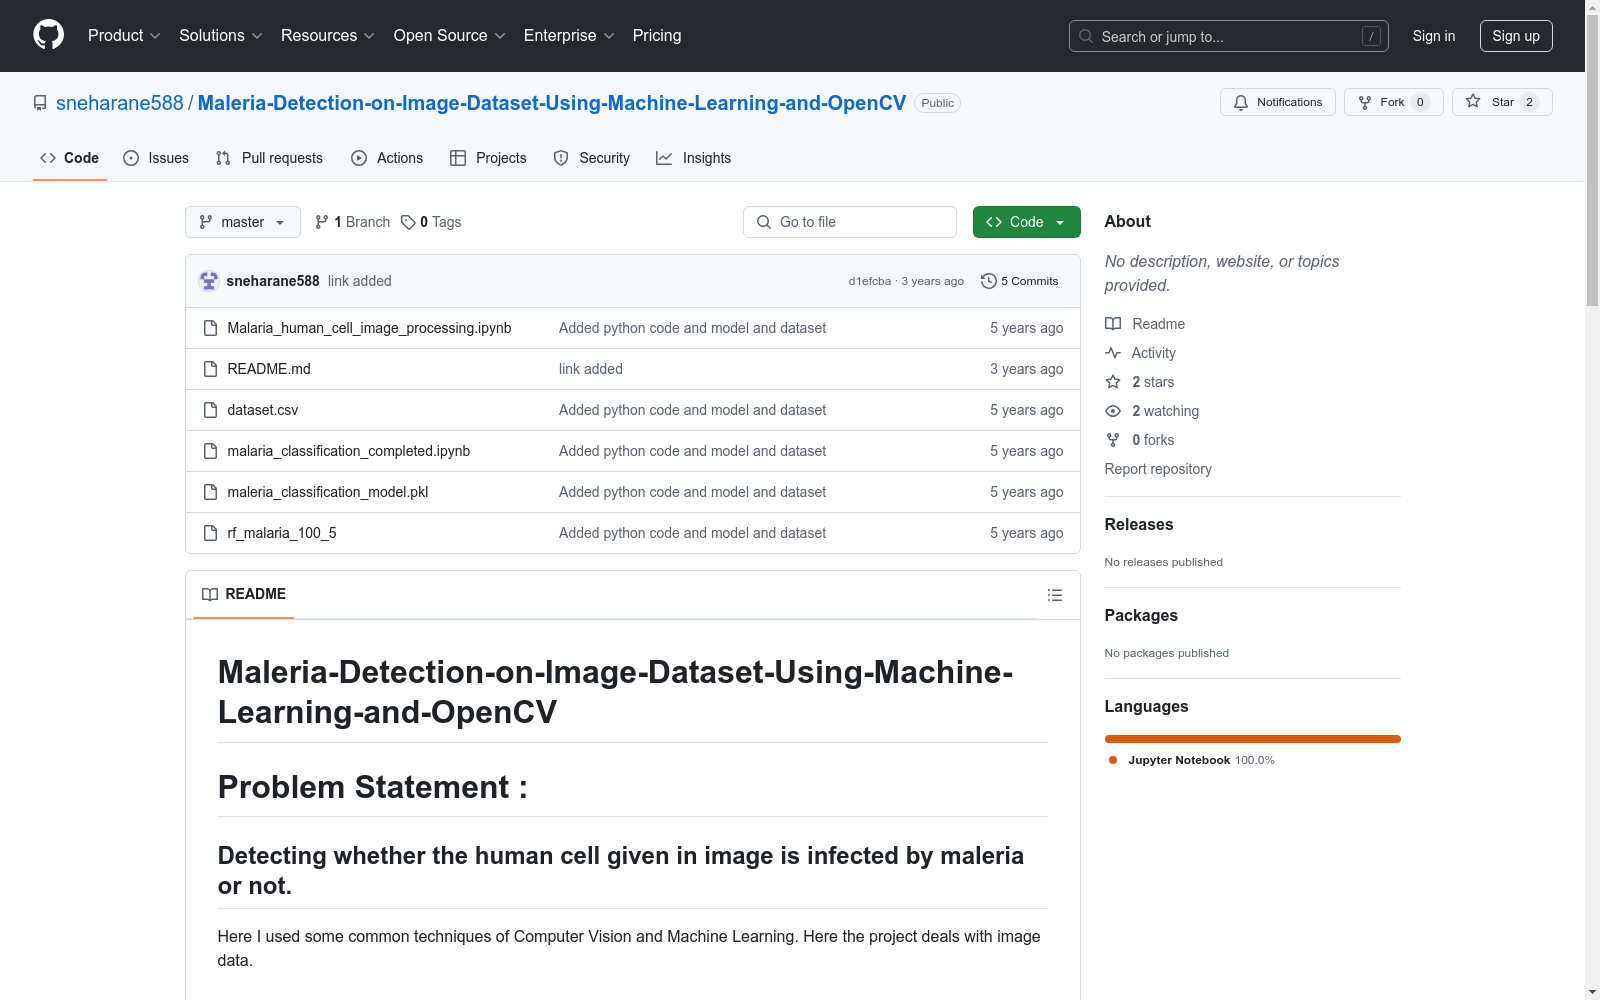
Task: Click the Notifications bell icon
Action: 1241,102
